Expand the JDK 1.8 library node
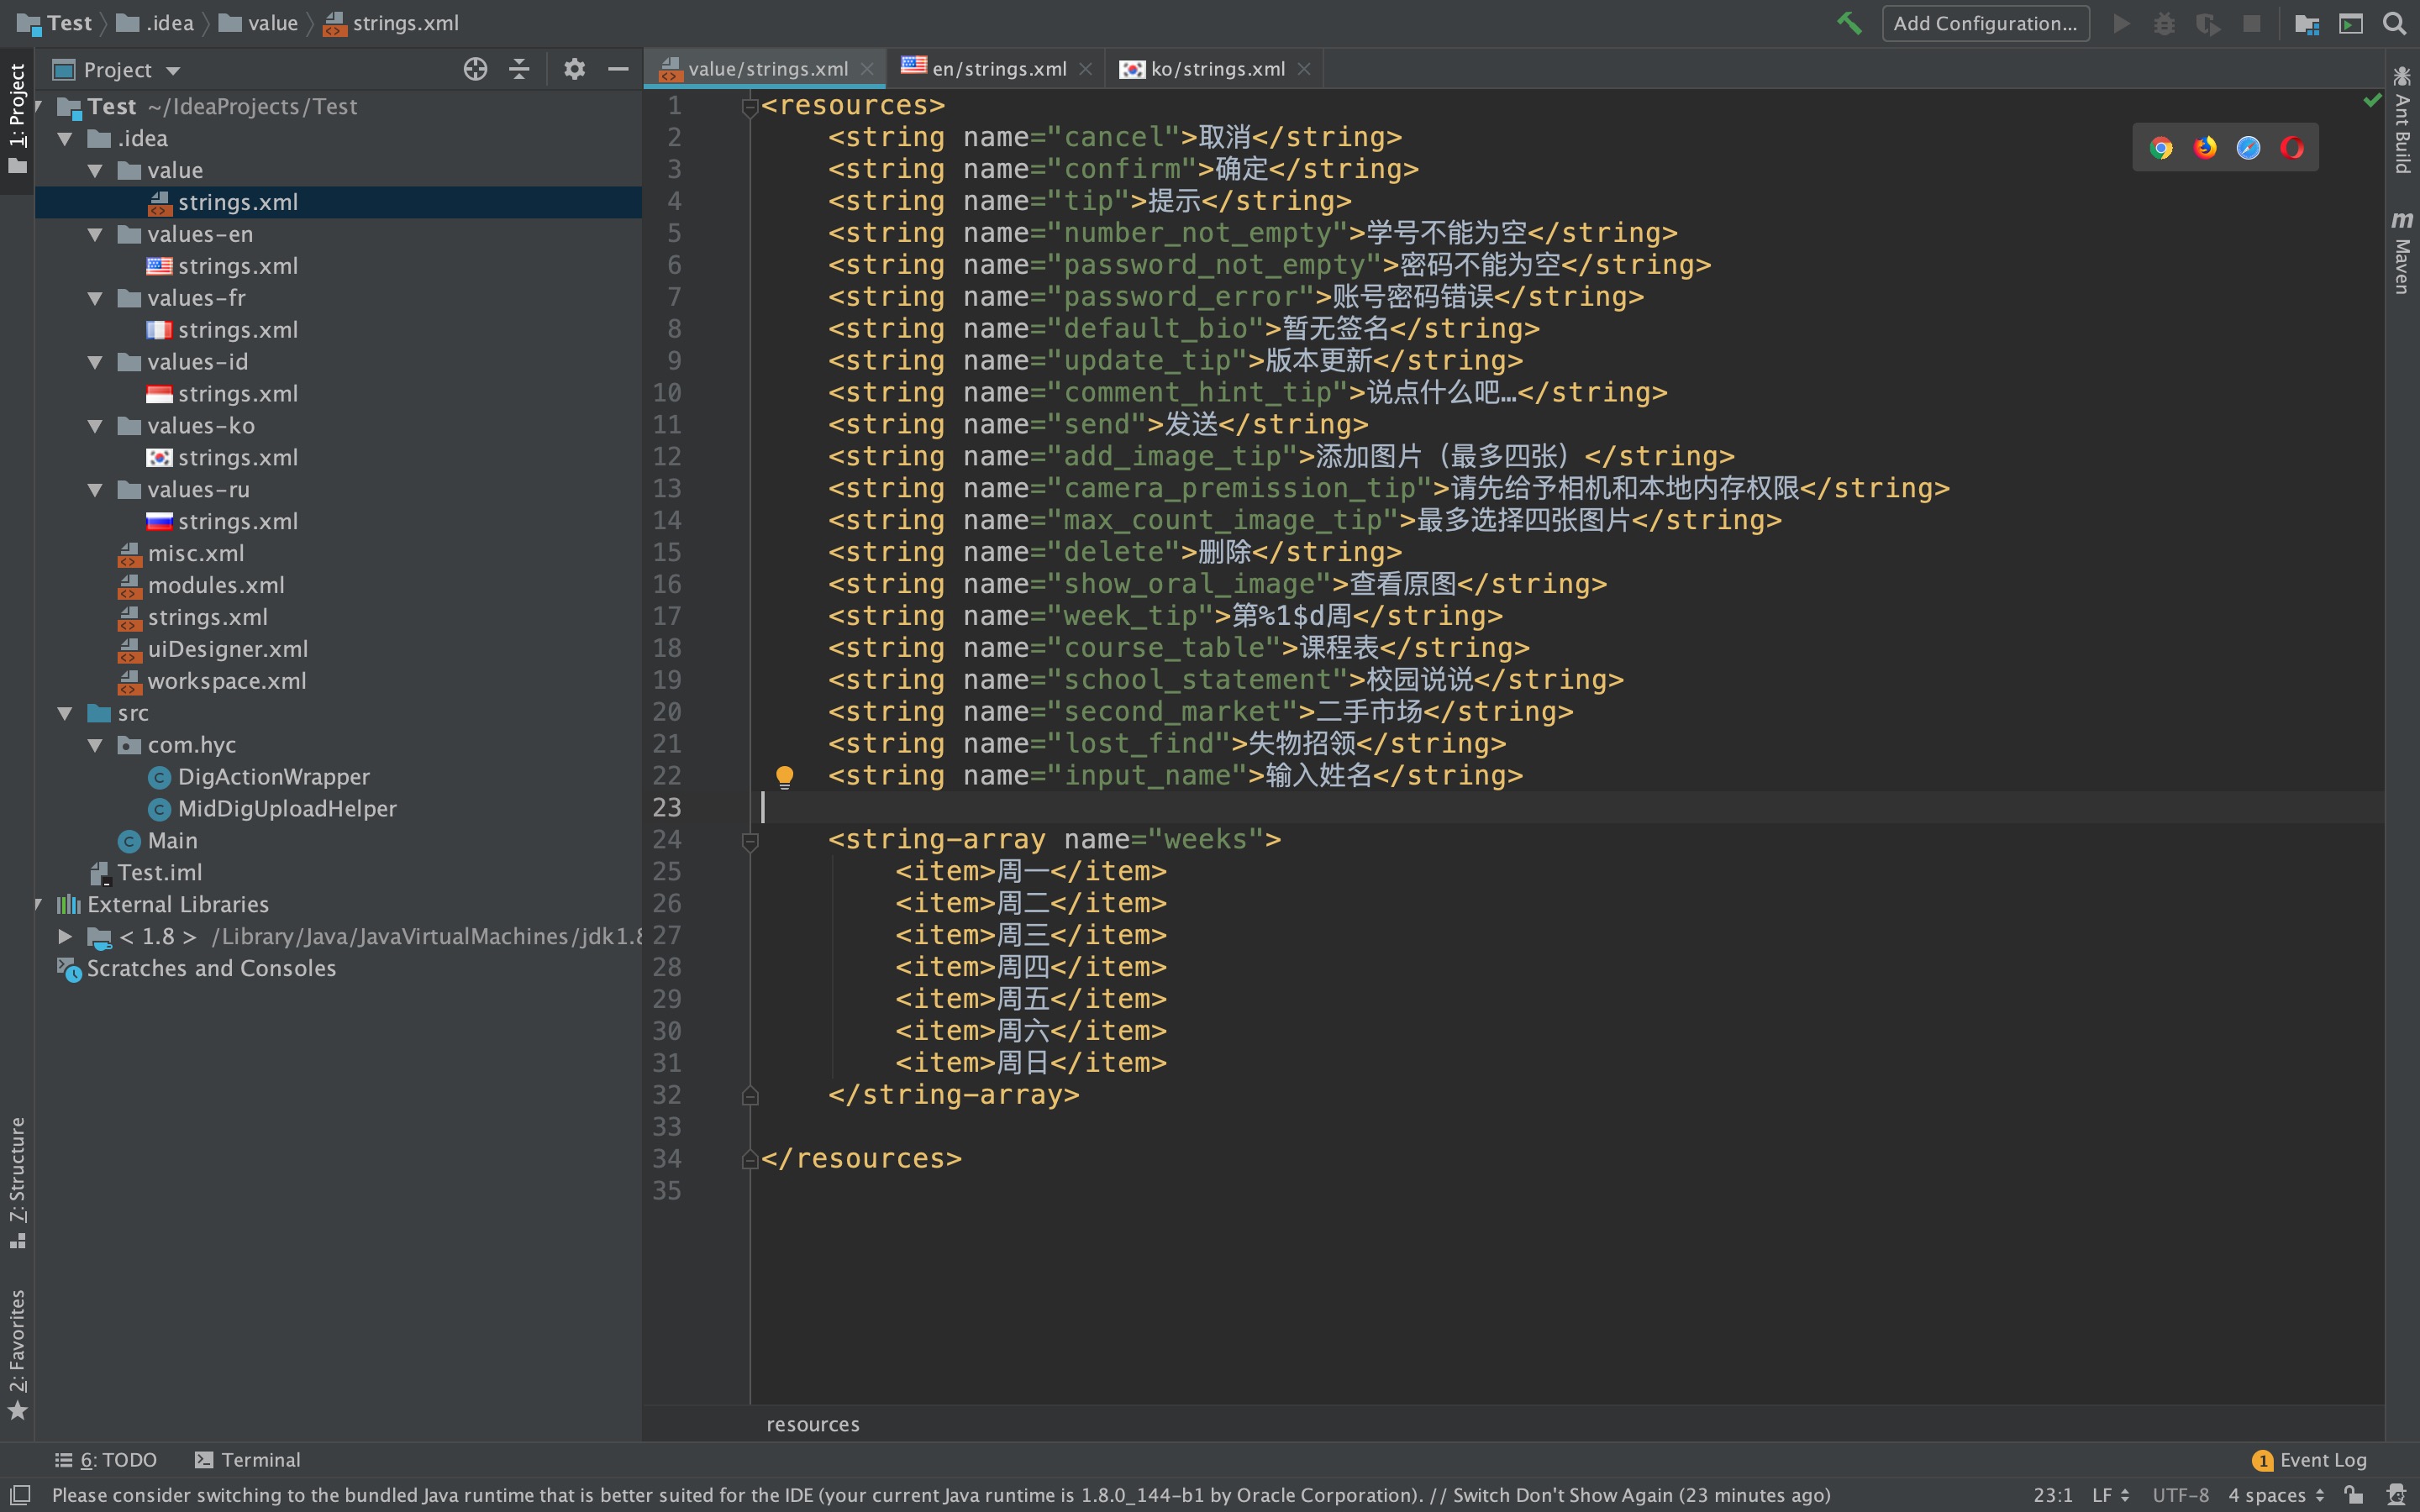Viewport: 2420px width, 1512px height. point(65,936)
